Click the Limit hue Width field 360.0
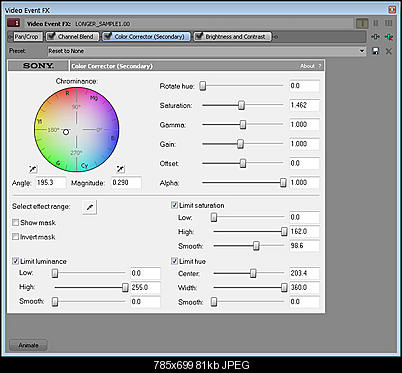The height and width of the screenshot is (373, 402). tap(304, 287)
